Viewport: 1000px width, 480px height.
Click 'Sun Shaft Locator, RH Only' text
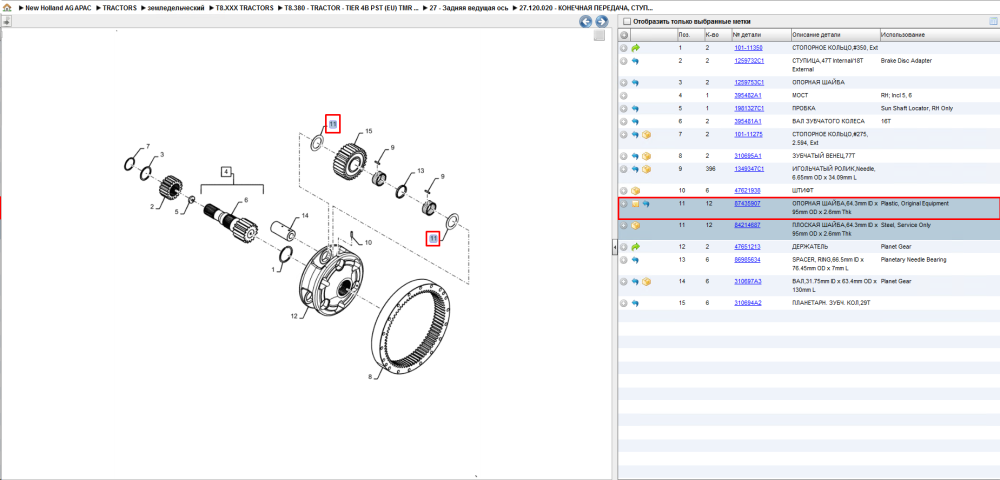pyautogui.click(x=916, y=108)
